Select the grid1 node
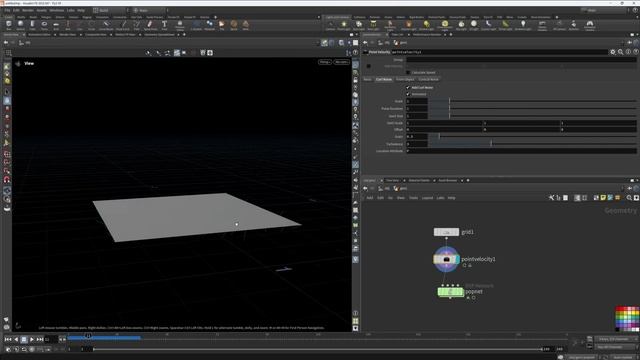Image resolution: width=640 pixels, height=360 pixels. tap(446, 232)
